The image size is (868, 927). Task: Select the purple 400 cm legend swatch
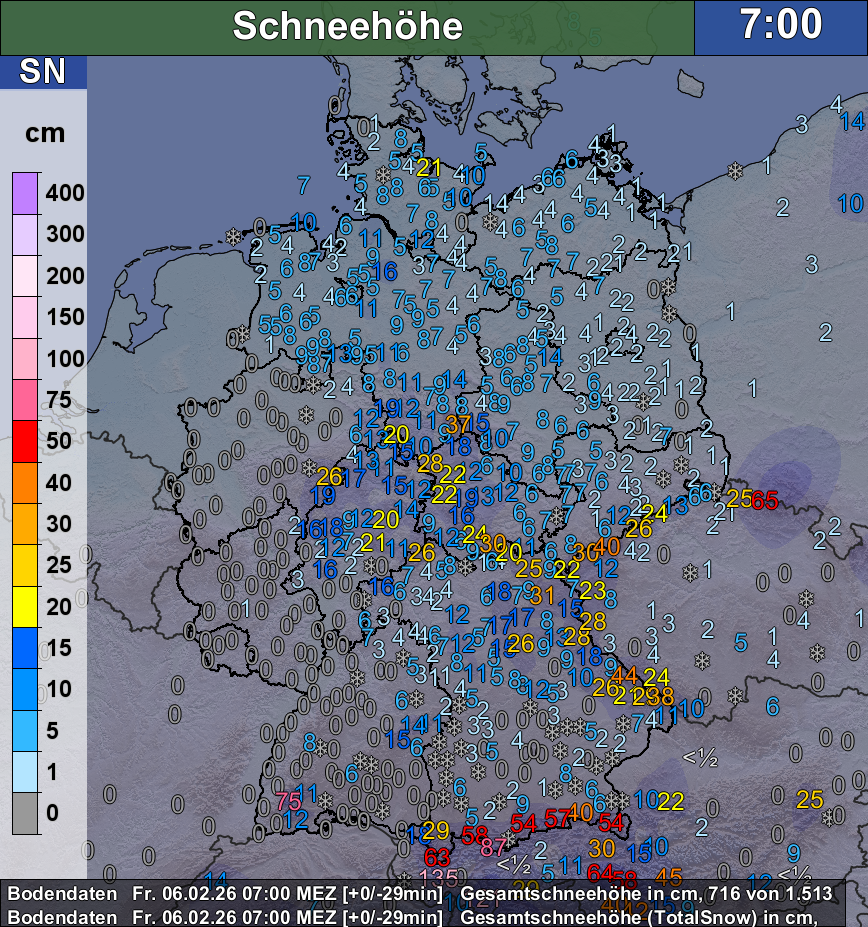pyautogui.click(x=25, y=192)
